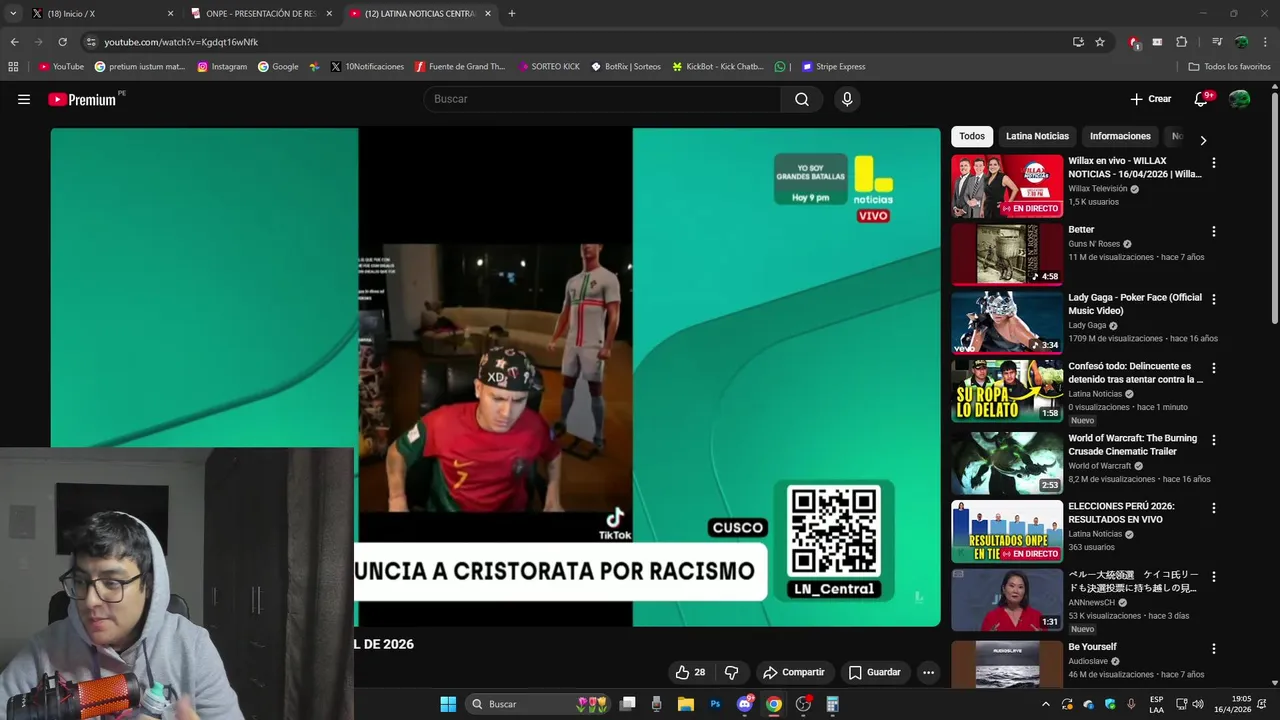The width and height of the screenshot is (1280, 720).
Task: Click the Crear button
Action: pyautogui.click(x=1150, y=99)
